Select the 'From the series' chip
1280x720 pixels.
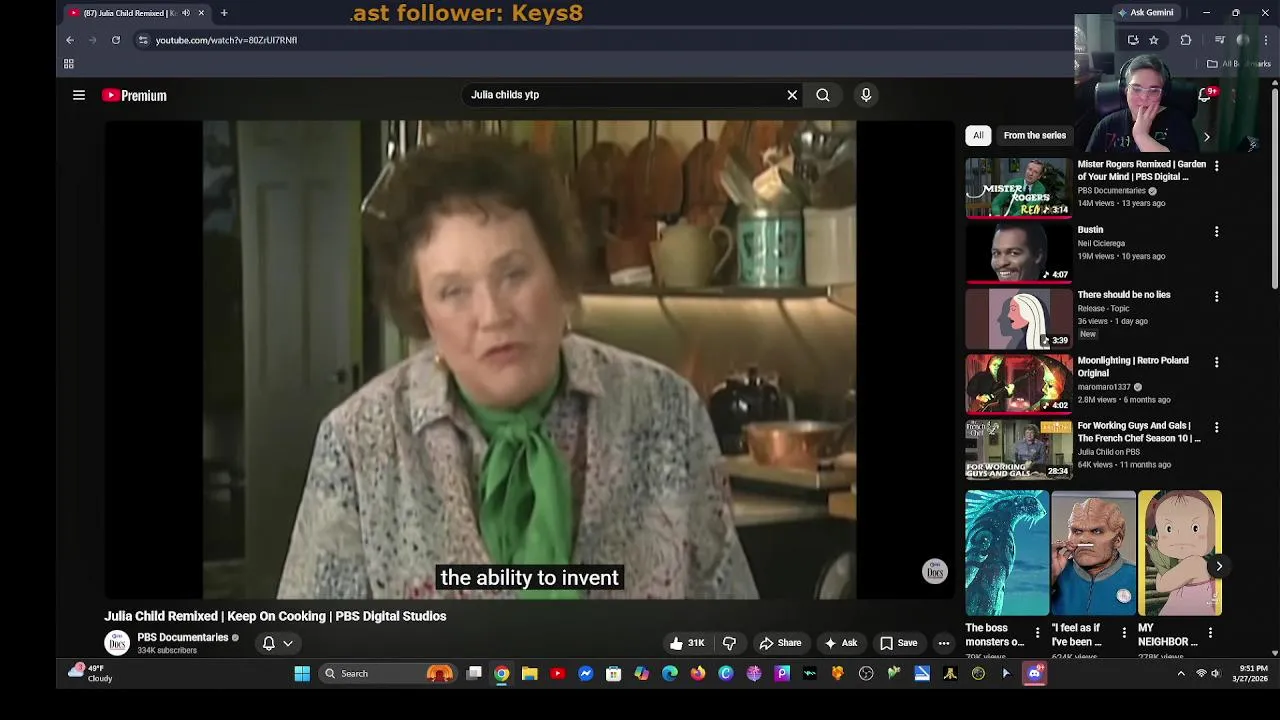[1035, 135]
